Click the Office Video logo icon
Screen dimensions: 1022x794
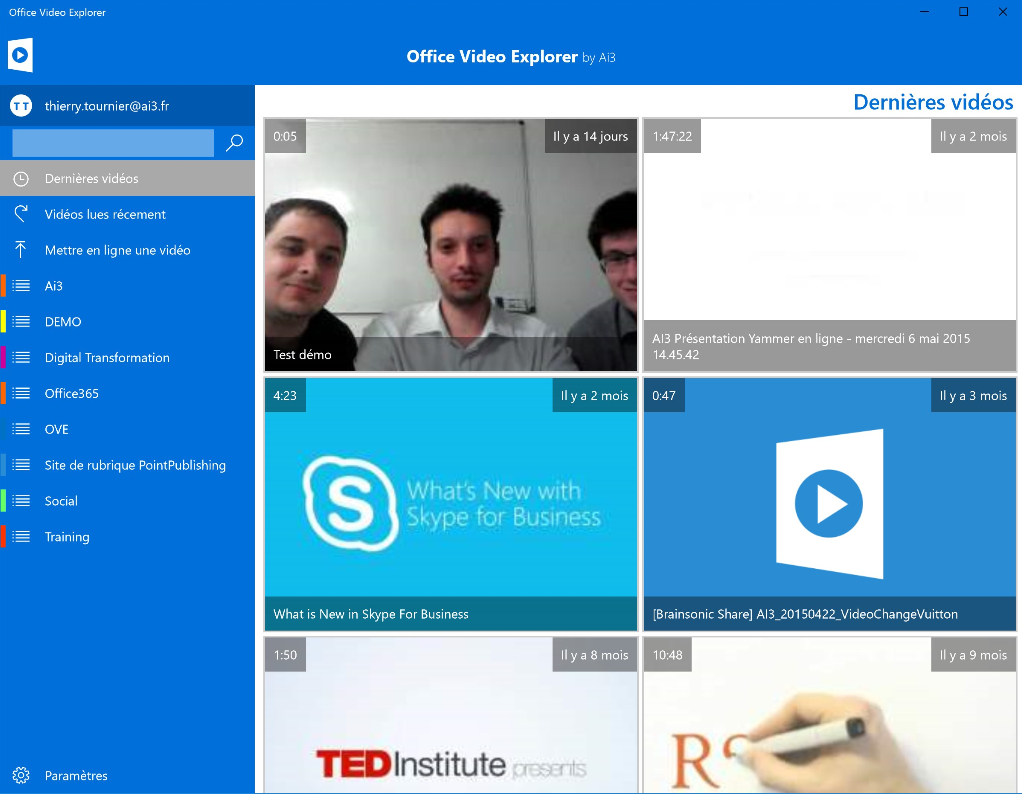pos(21,55)
